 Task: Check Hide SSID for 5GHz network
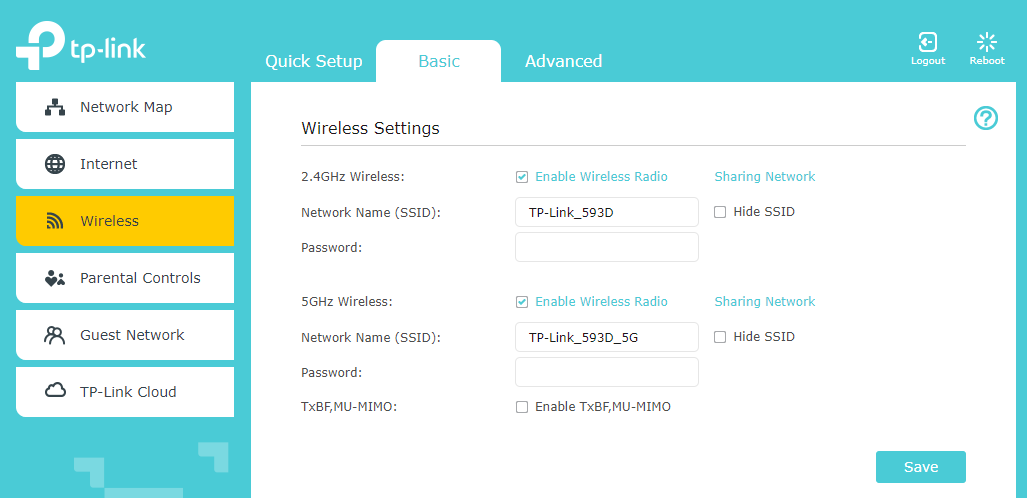pyautogui.click(x=720, y=337)
